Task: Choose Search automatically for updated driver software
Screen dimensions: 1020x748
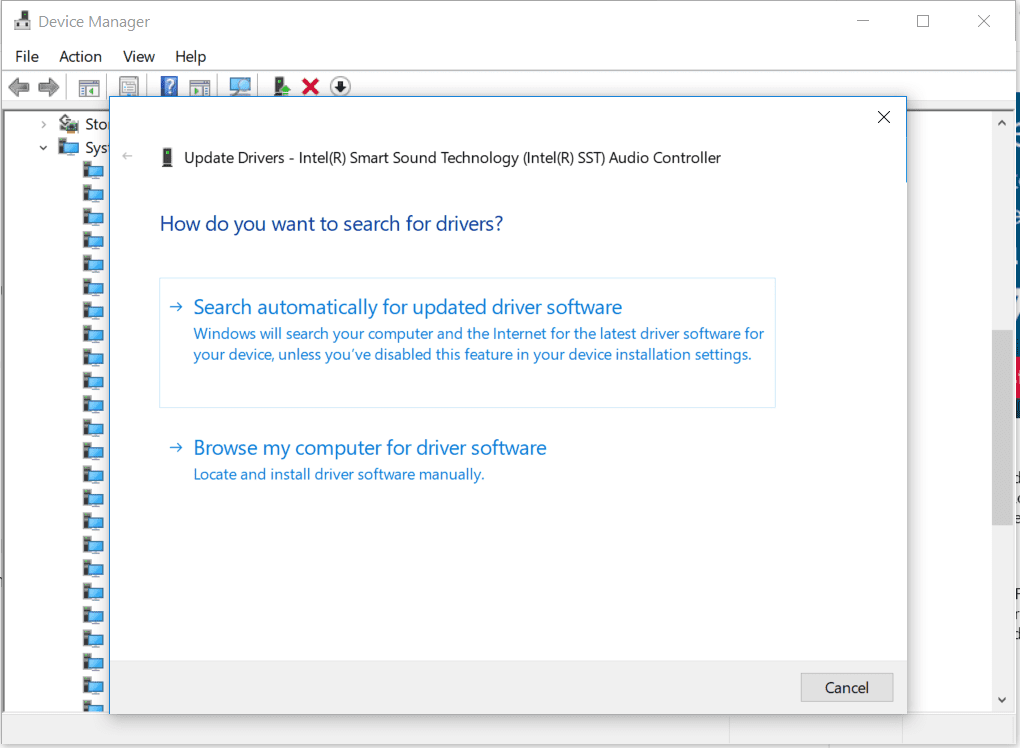Action: 407,308
